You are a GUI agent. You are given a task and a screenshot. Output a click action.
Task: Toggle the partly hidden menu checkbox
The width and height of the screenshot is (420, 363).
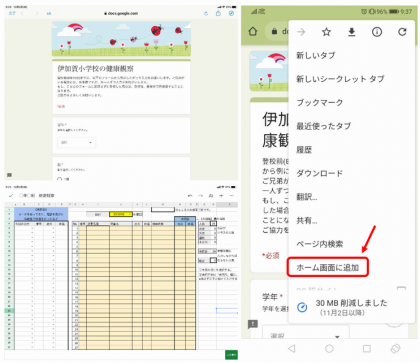[x=401, y=289]
